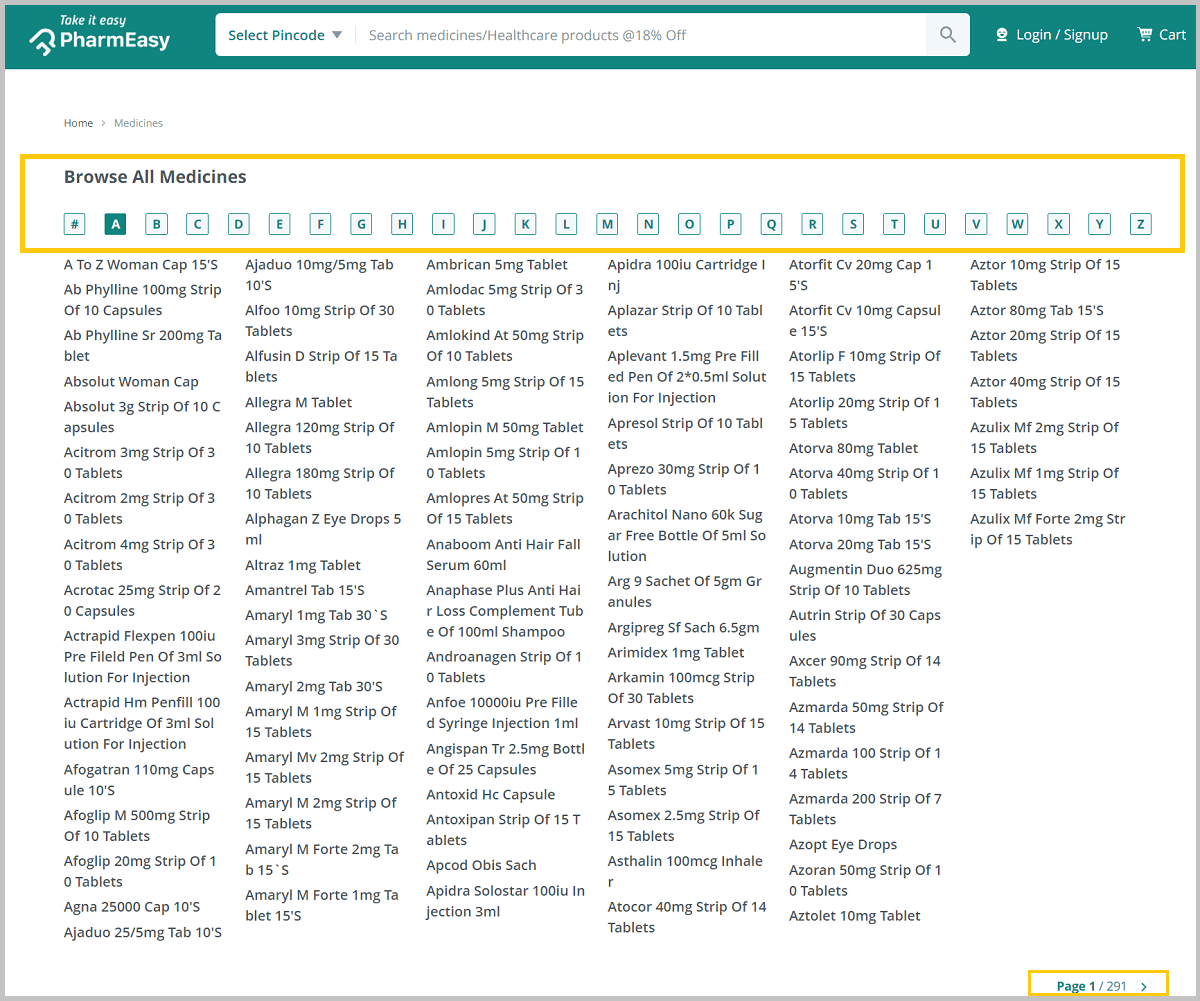
Task: Open Agna 25000 Cap 10'S
Action: pos(132,907)
